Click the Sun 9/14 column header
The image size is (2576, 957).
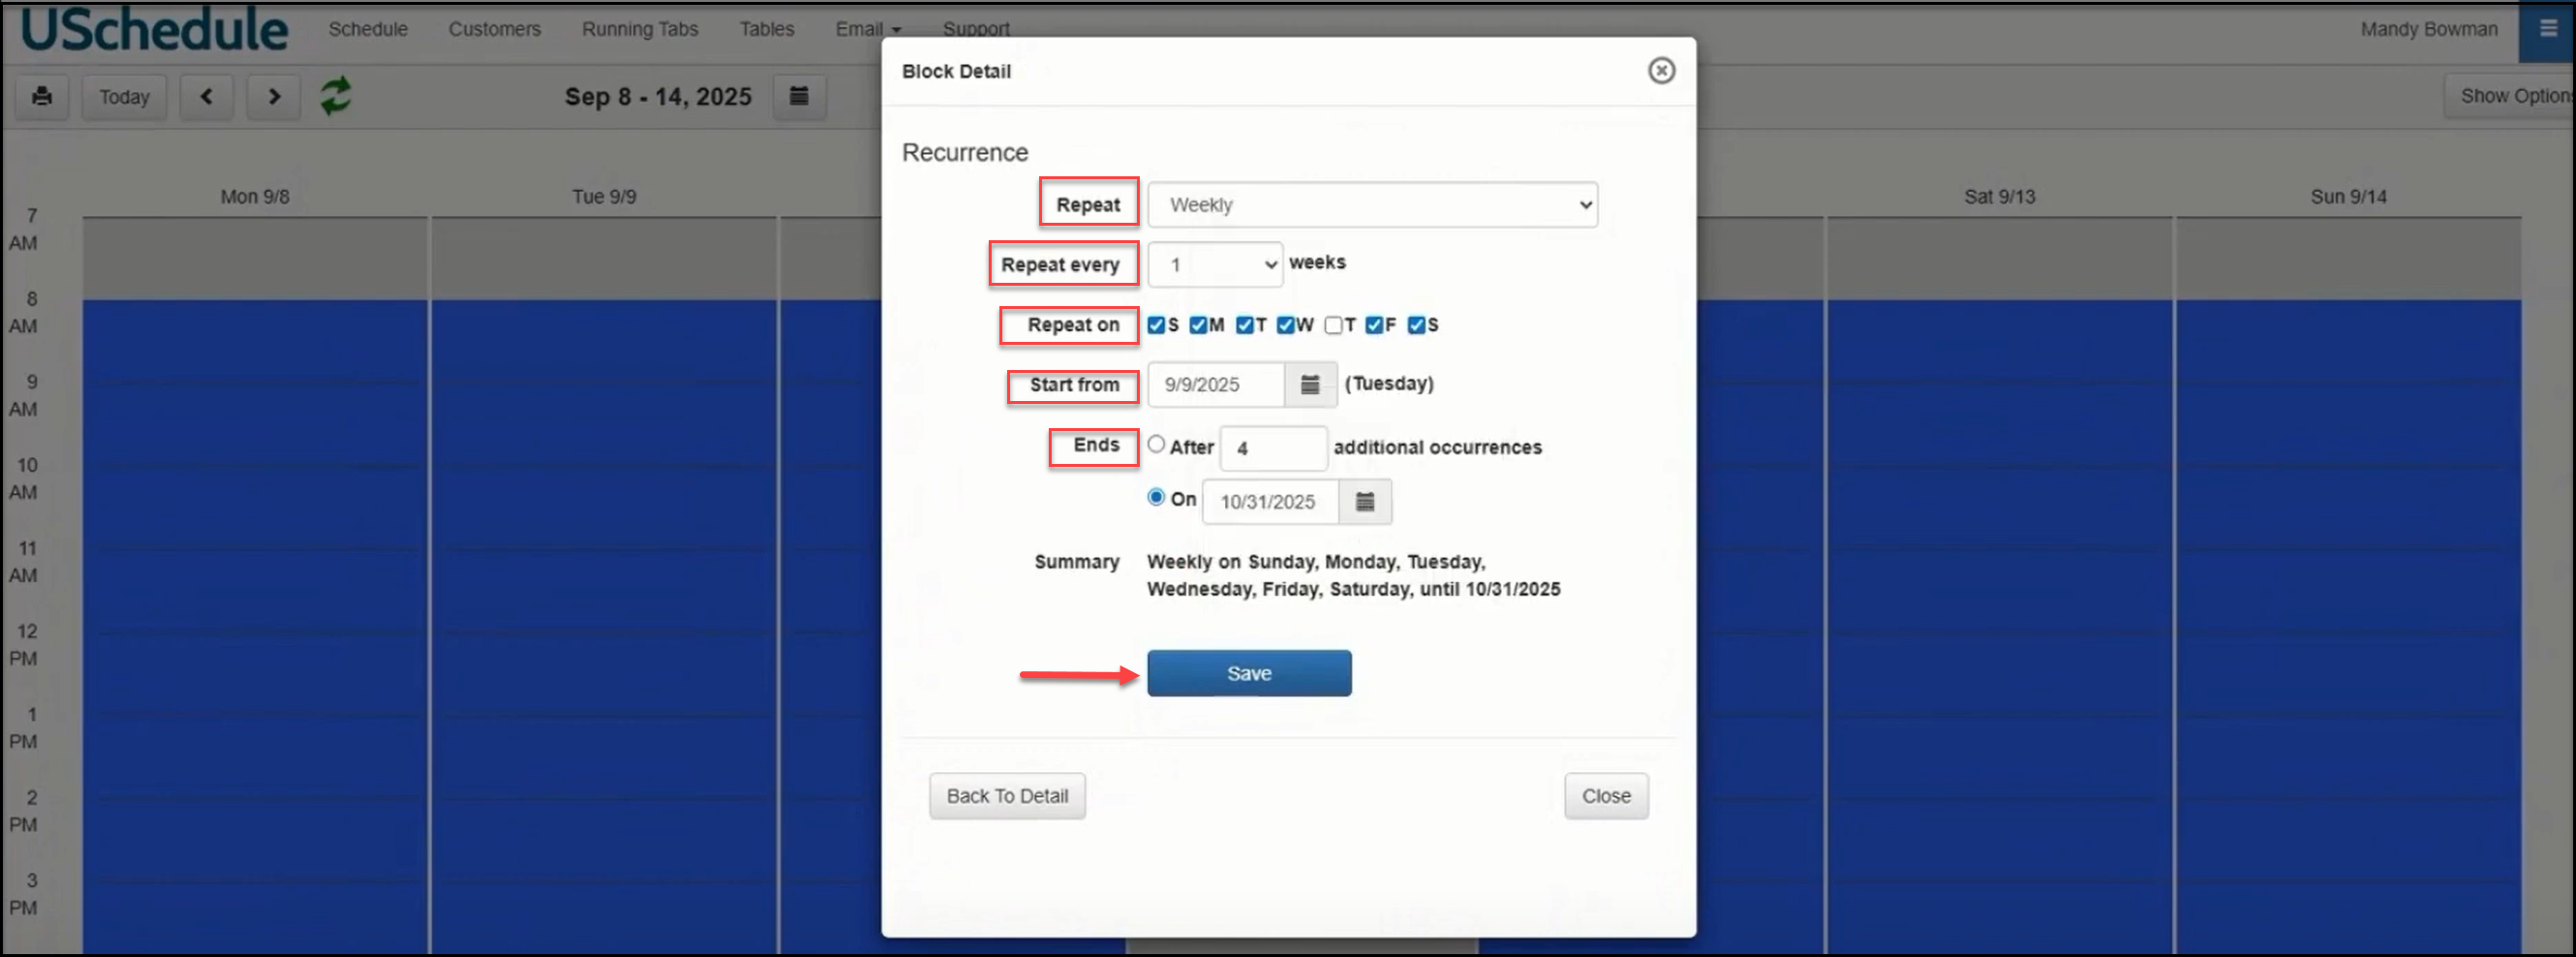click(2348, 197)
